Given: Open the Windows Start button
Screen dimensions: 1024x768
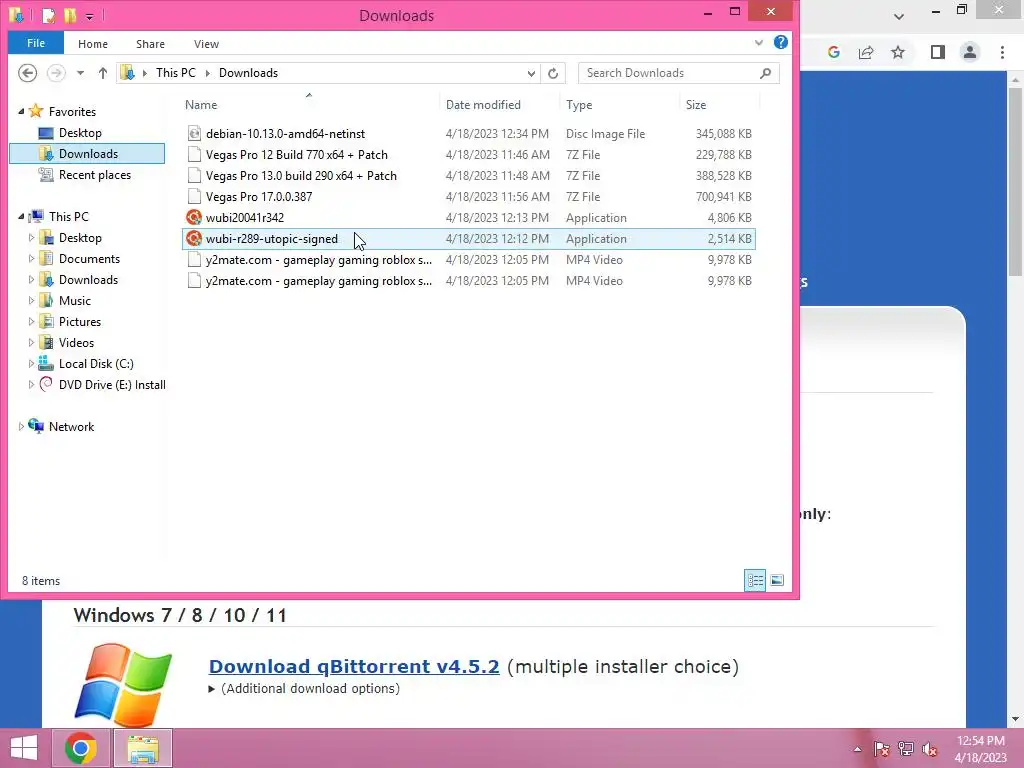Looking at the screenshot, I should click(x=24, y=748).
